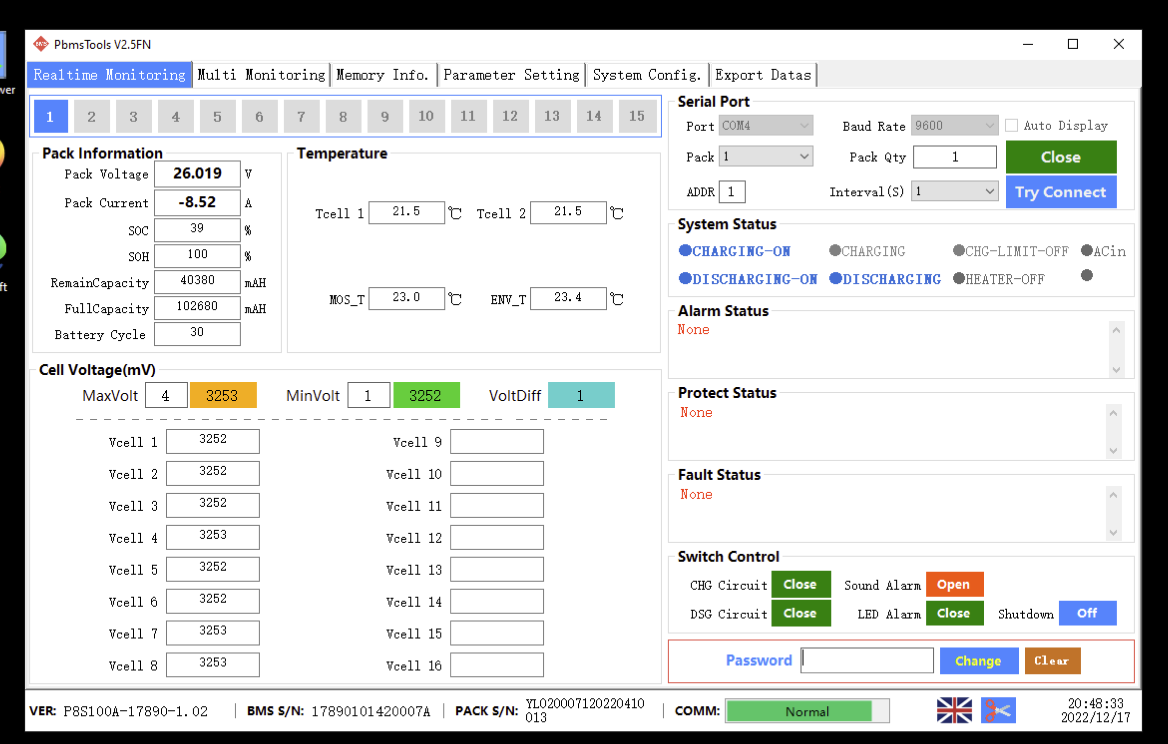Viewport: 1168px width, 744px height.
Task: Open the Export Datas tab
Action: [x=763, y=74]
